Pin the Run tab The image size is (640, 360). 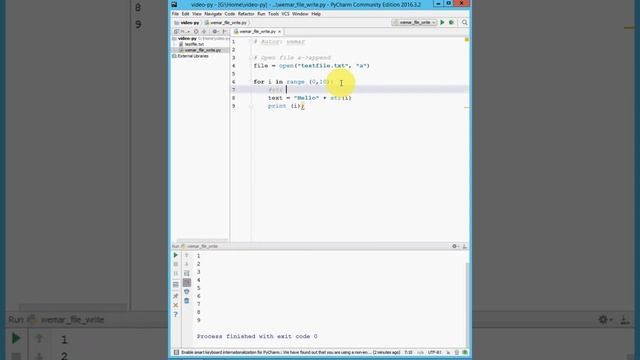176,296
